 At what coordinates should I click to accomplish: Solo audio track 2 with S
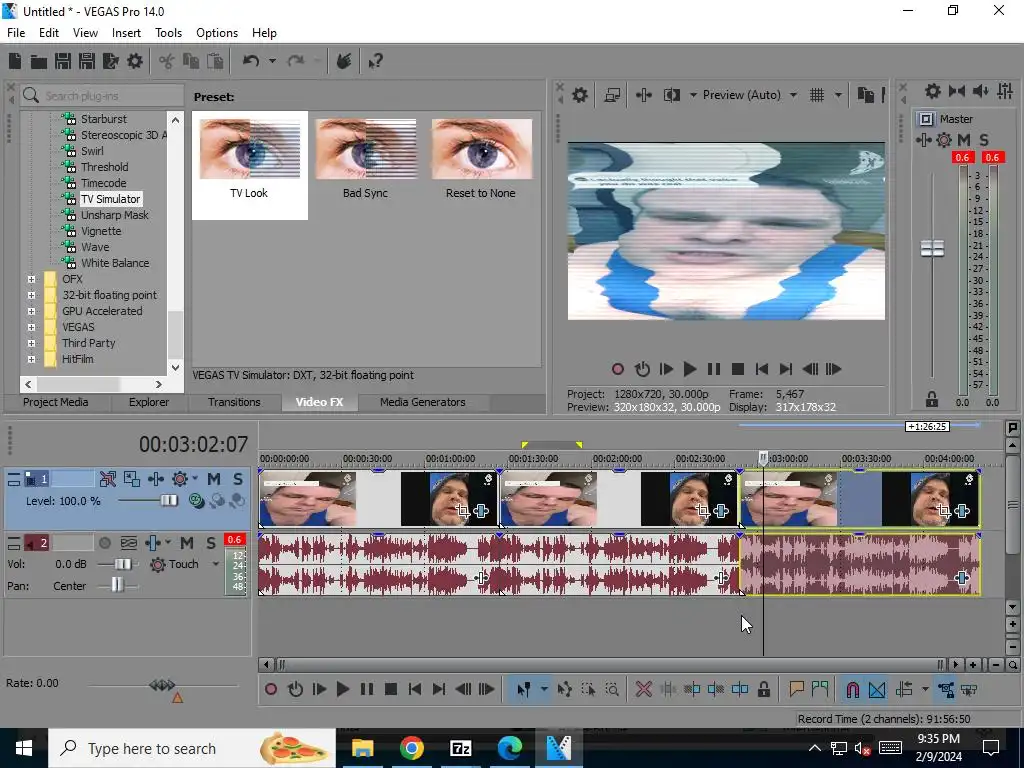[210, 543]
